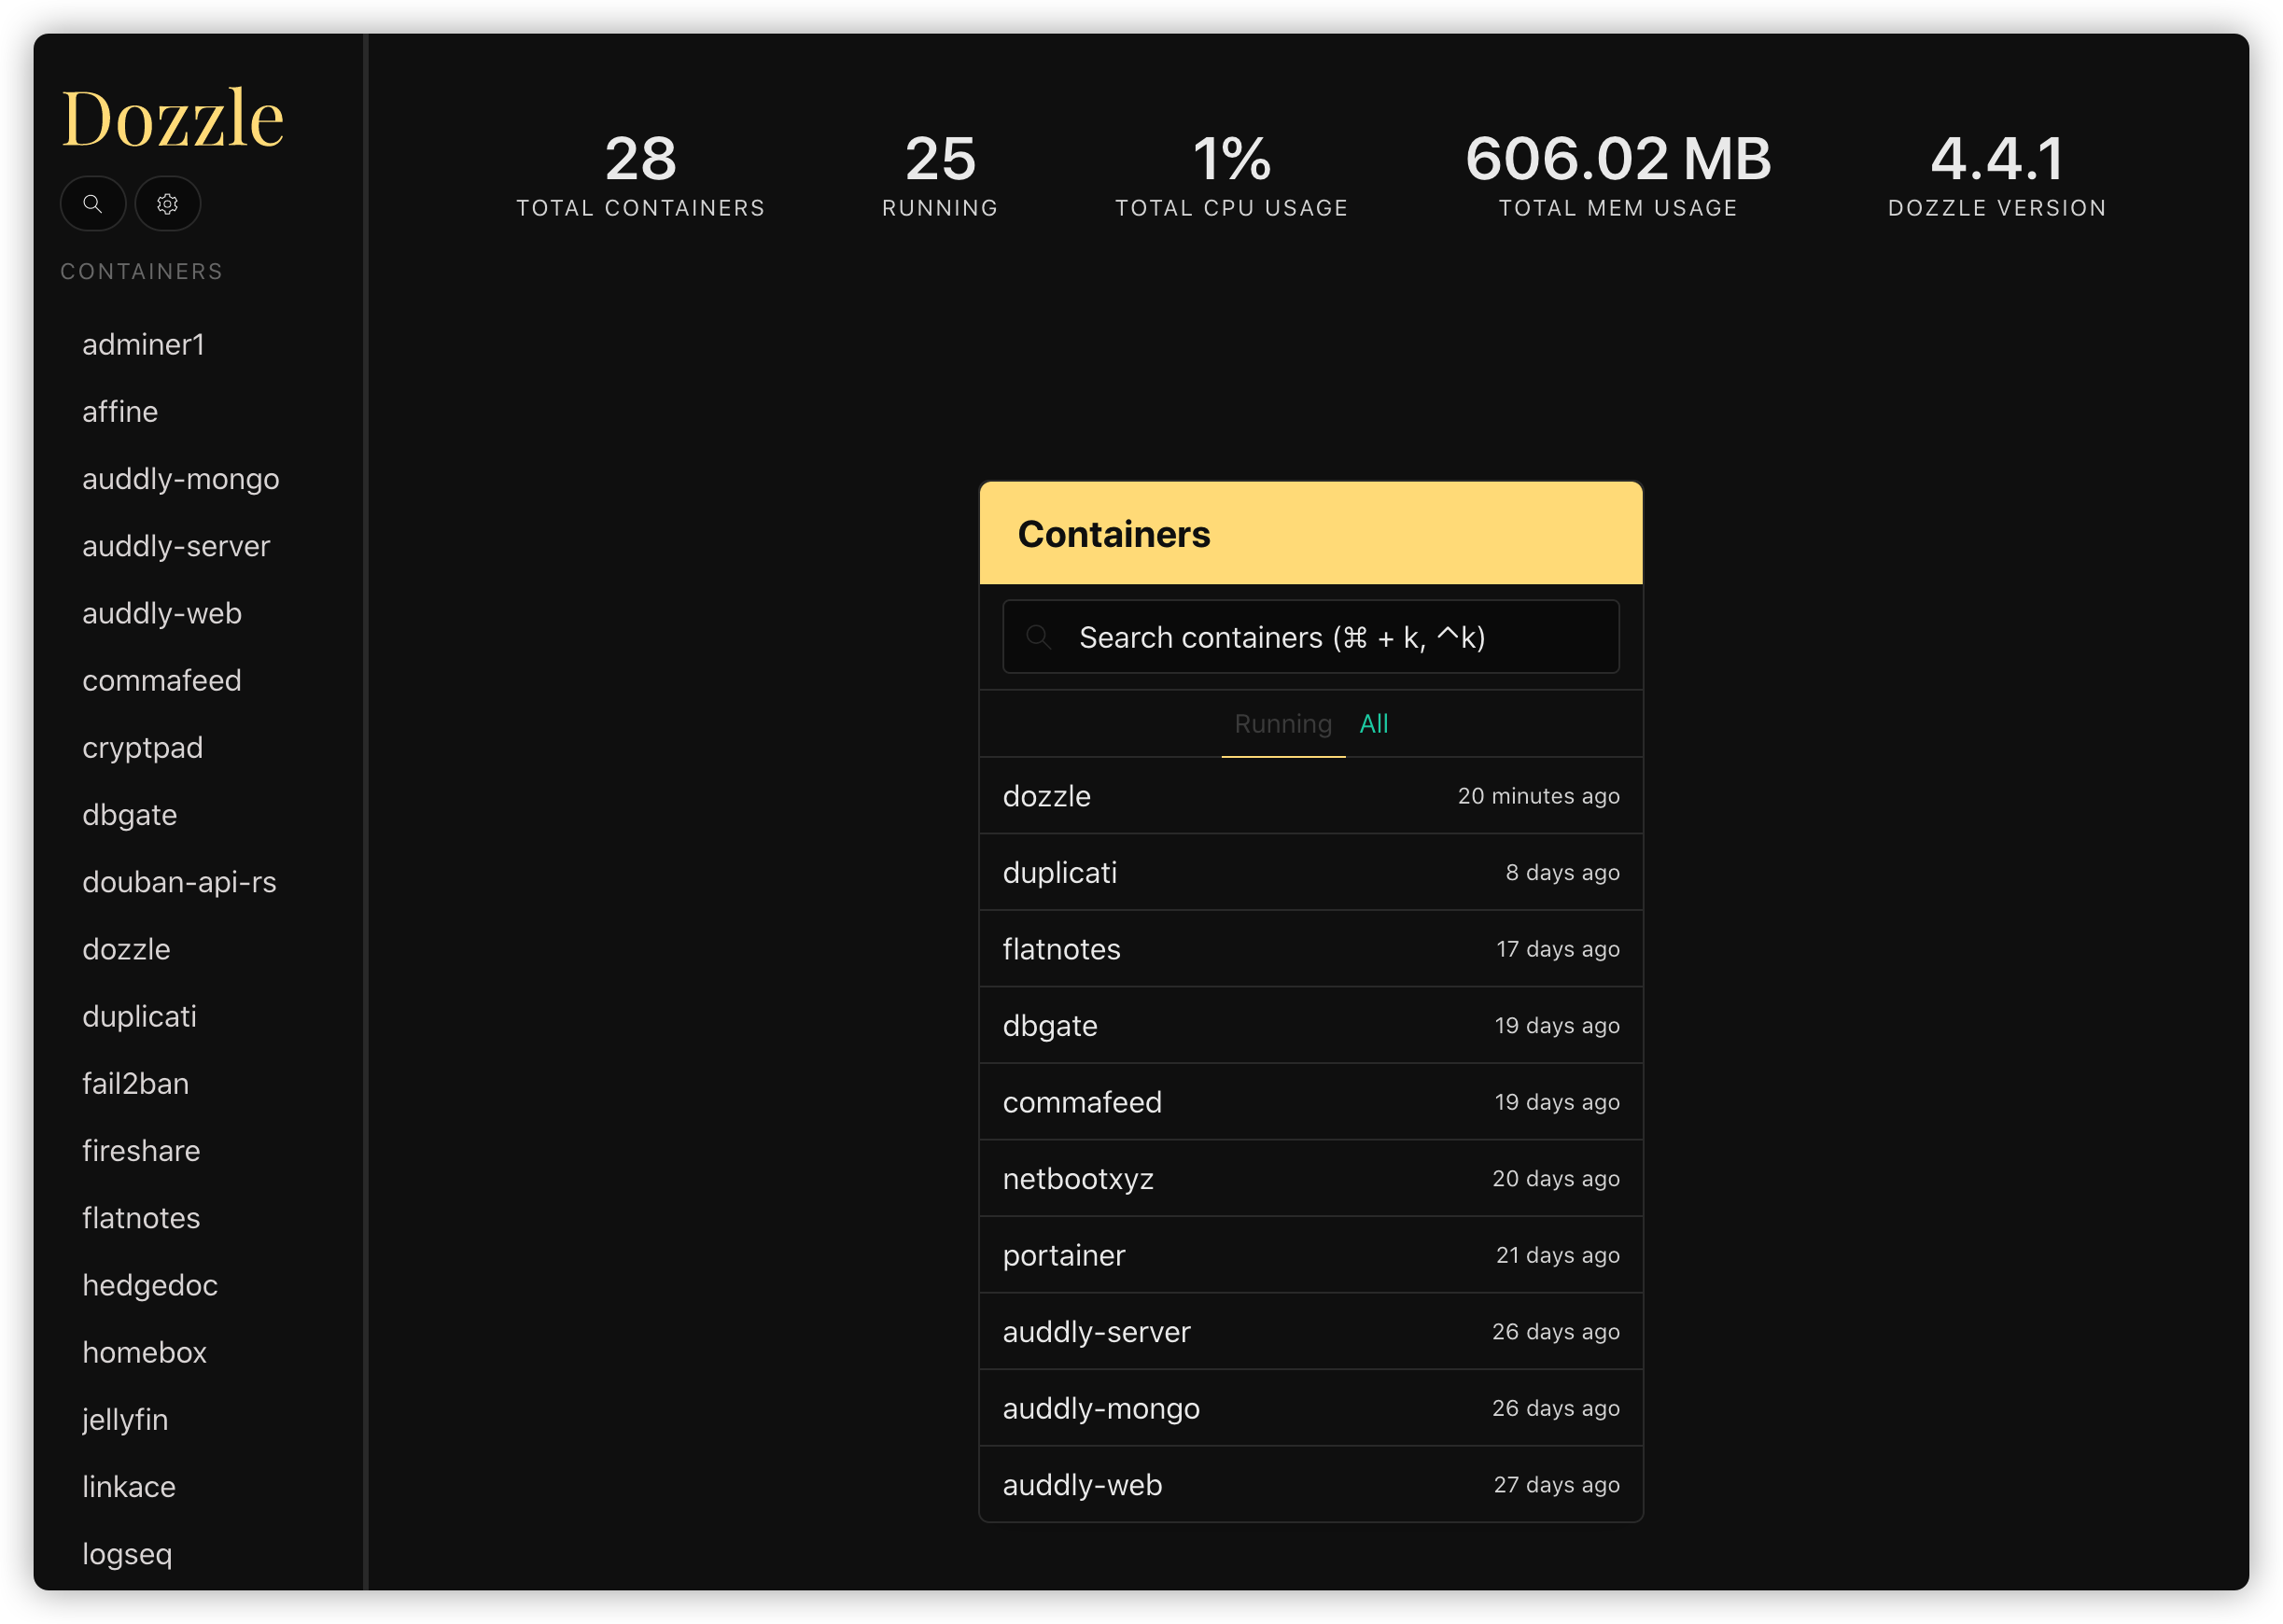Open fireshare container from sidebar

tap(141, 1151)
